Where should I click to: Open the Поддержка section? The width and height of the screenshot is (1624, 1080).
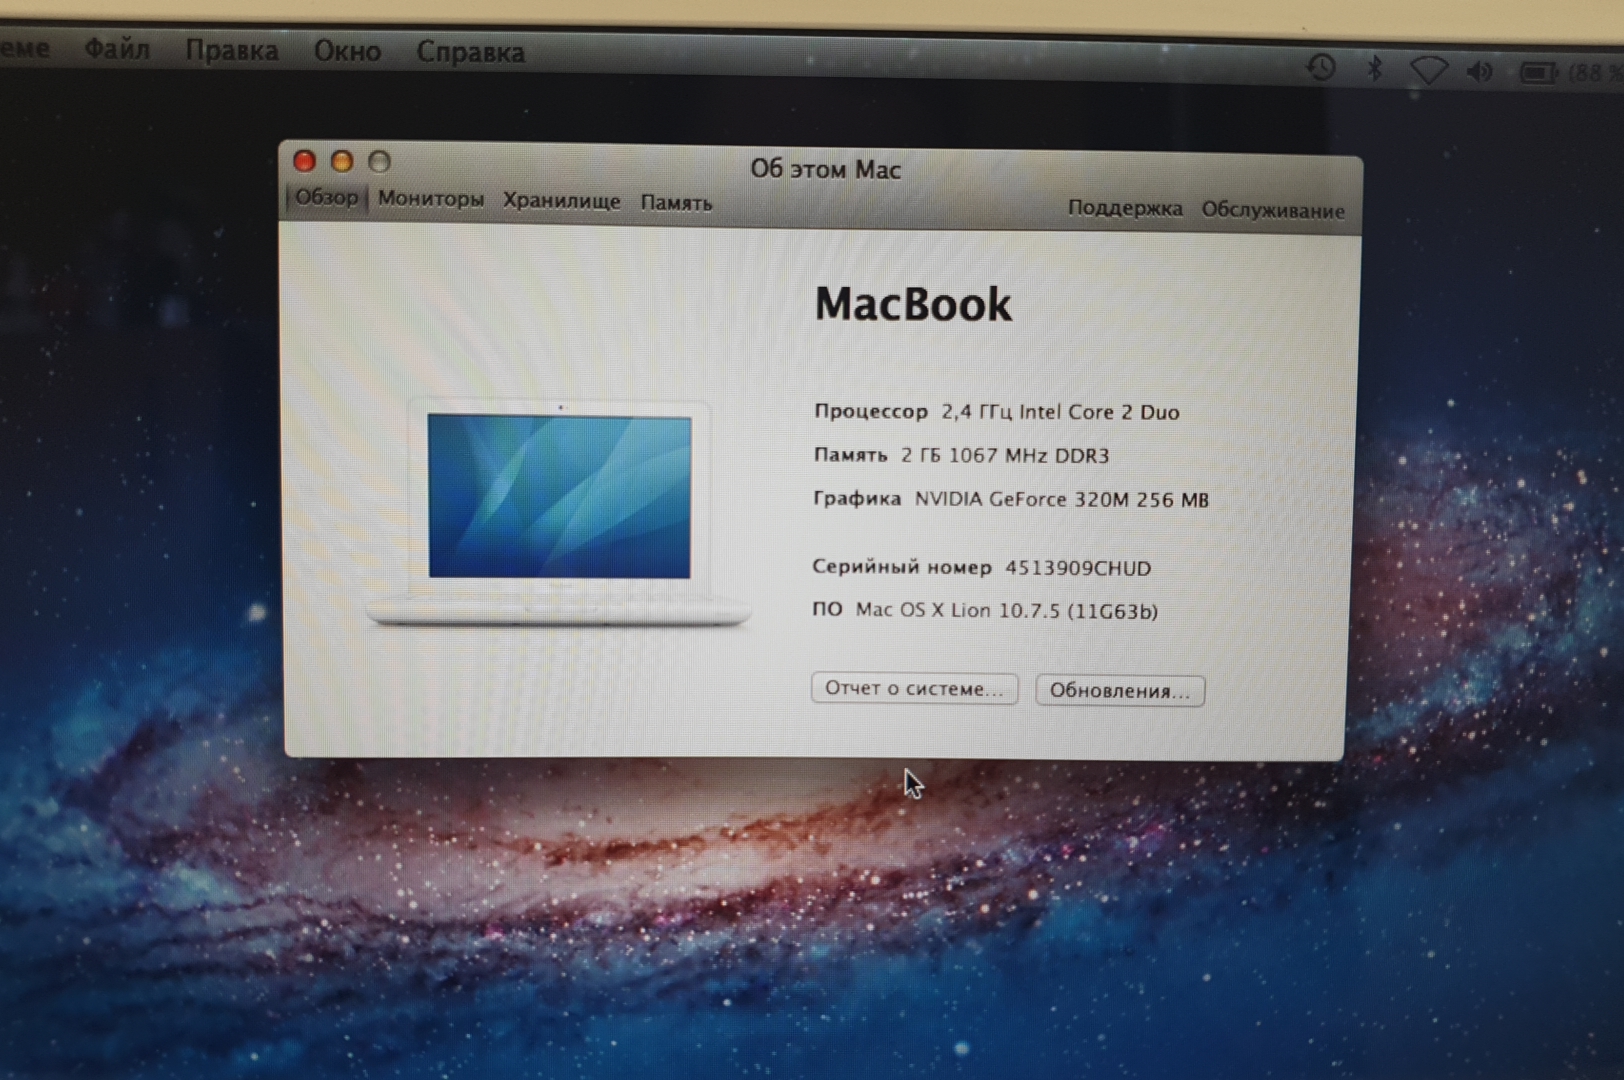[1124, 208]
